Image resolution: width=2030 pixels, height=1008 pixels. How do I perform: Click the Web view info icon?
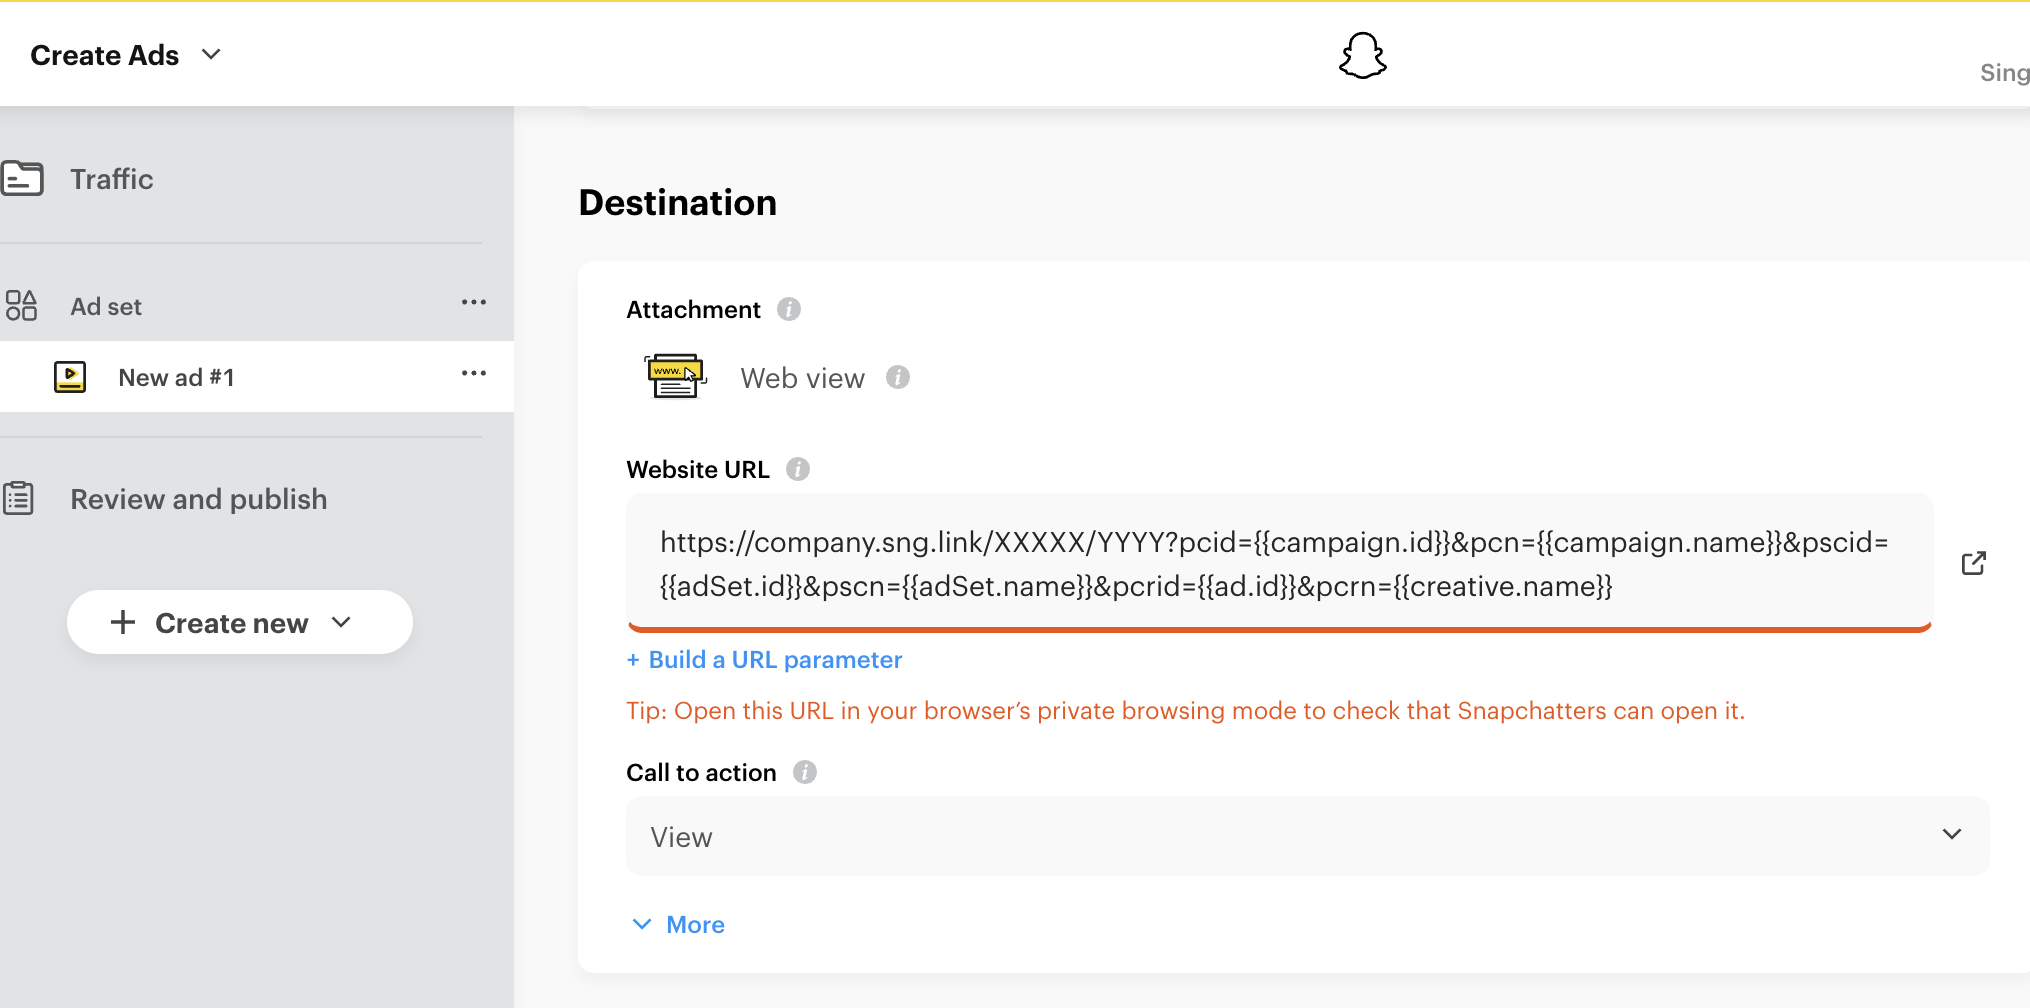point(898,377)
